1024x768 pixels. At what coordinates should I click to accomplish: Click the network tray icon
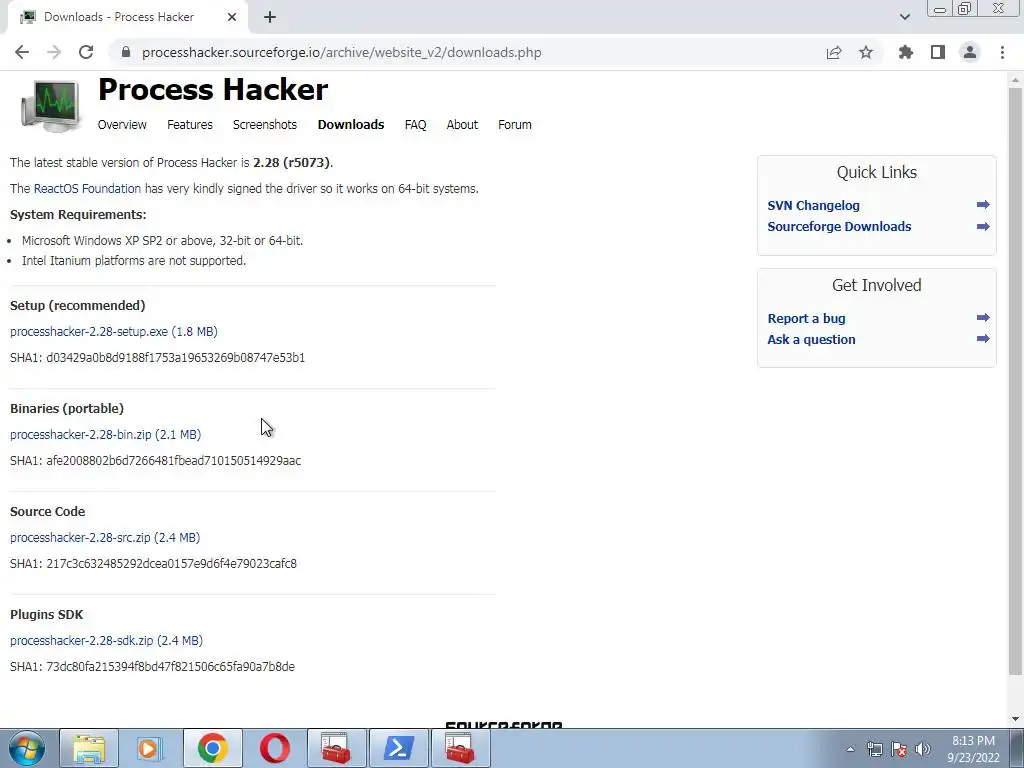coord(874,749)
